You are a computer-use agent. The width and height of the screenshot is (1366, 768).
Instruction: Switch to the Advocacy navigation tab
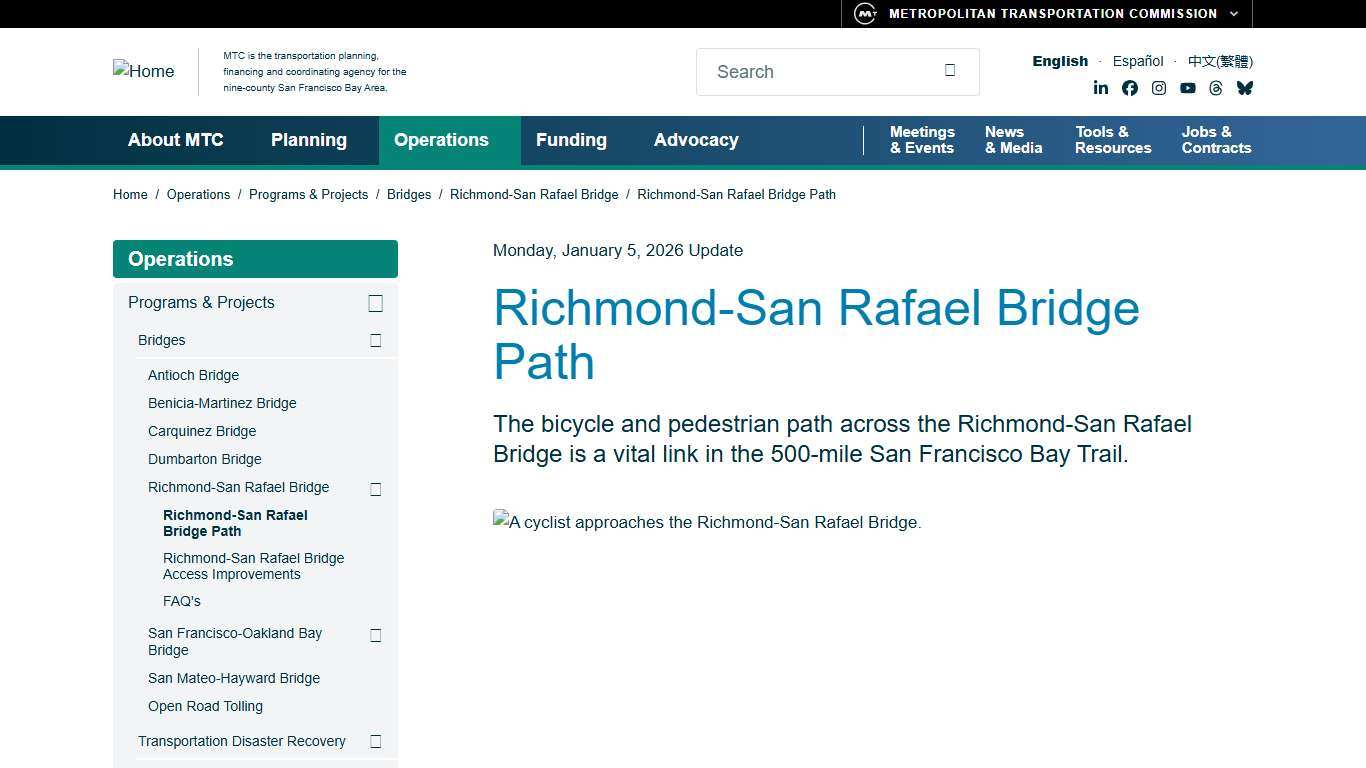(696, 140)
